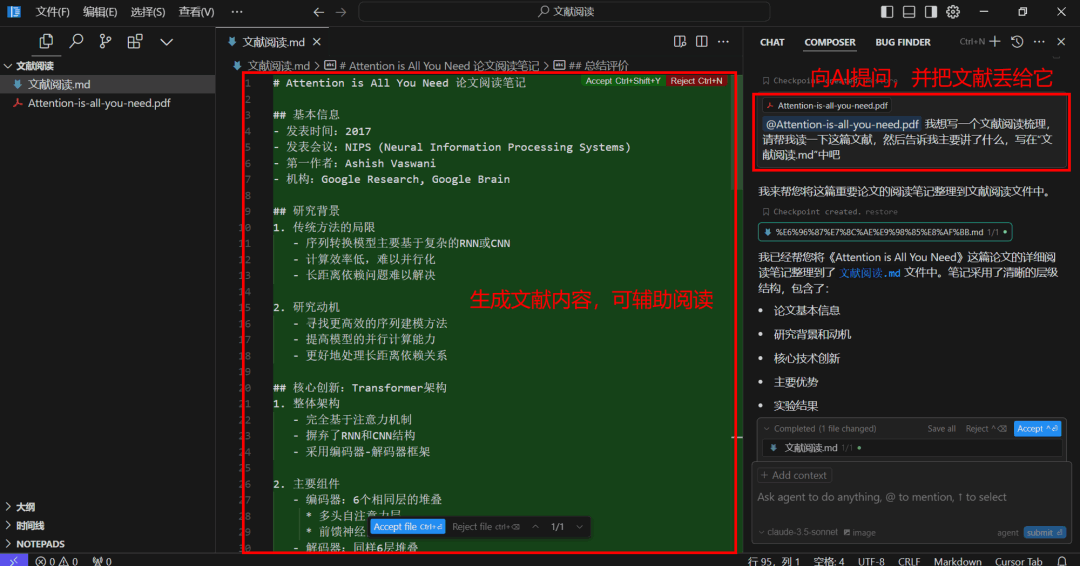Open the 选择(S) menu
The width and height of the screenshot is (1080, 566).
147,12
